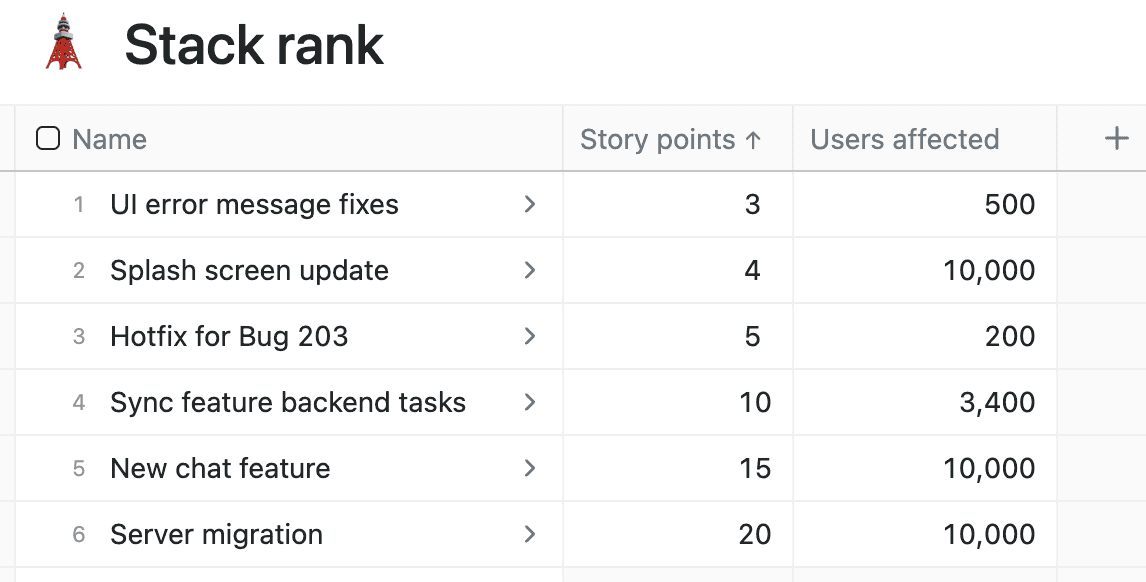Click the Users affected cell showing 200

(x=1011, y=336)
